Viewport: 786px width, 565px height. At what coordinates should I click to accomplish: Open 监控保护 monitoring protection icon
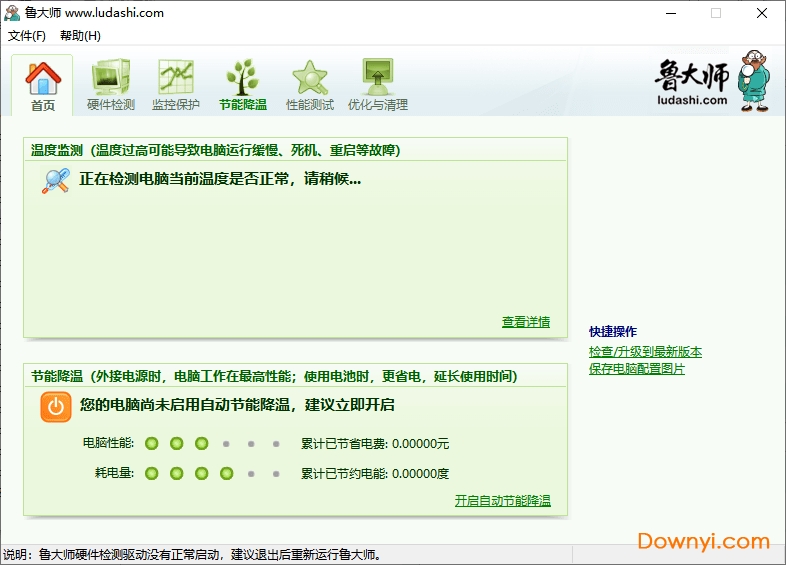176,78
